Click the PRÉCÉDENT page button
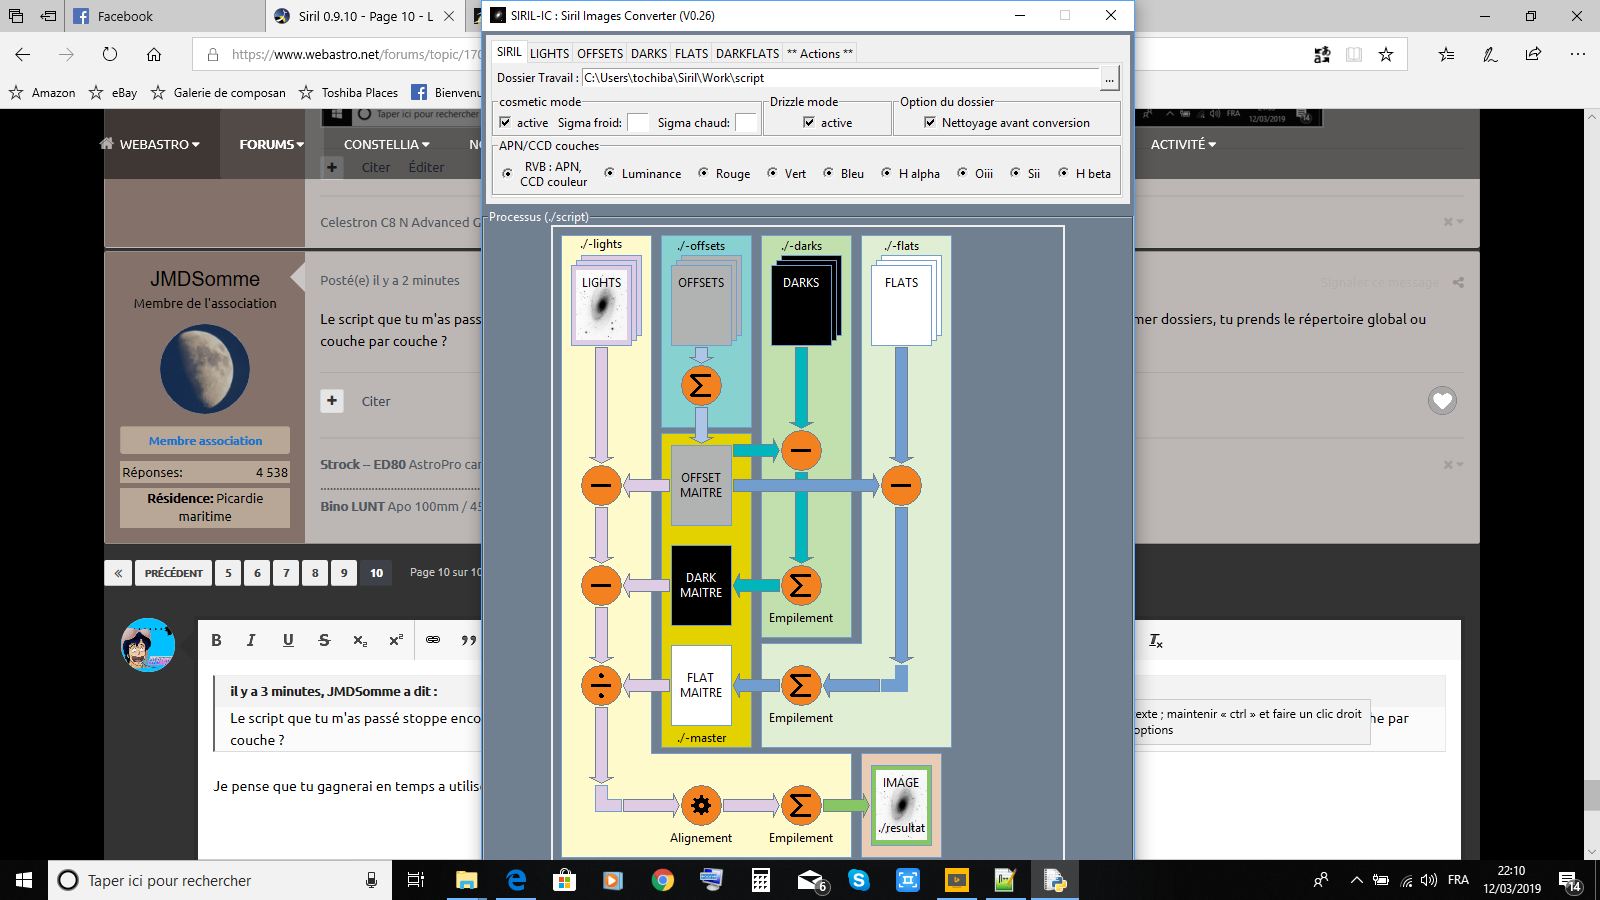 point(173,573)
